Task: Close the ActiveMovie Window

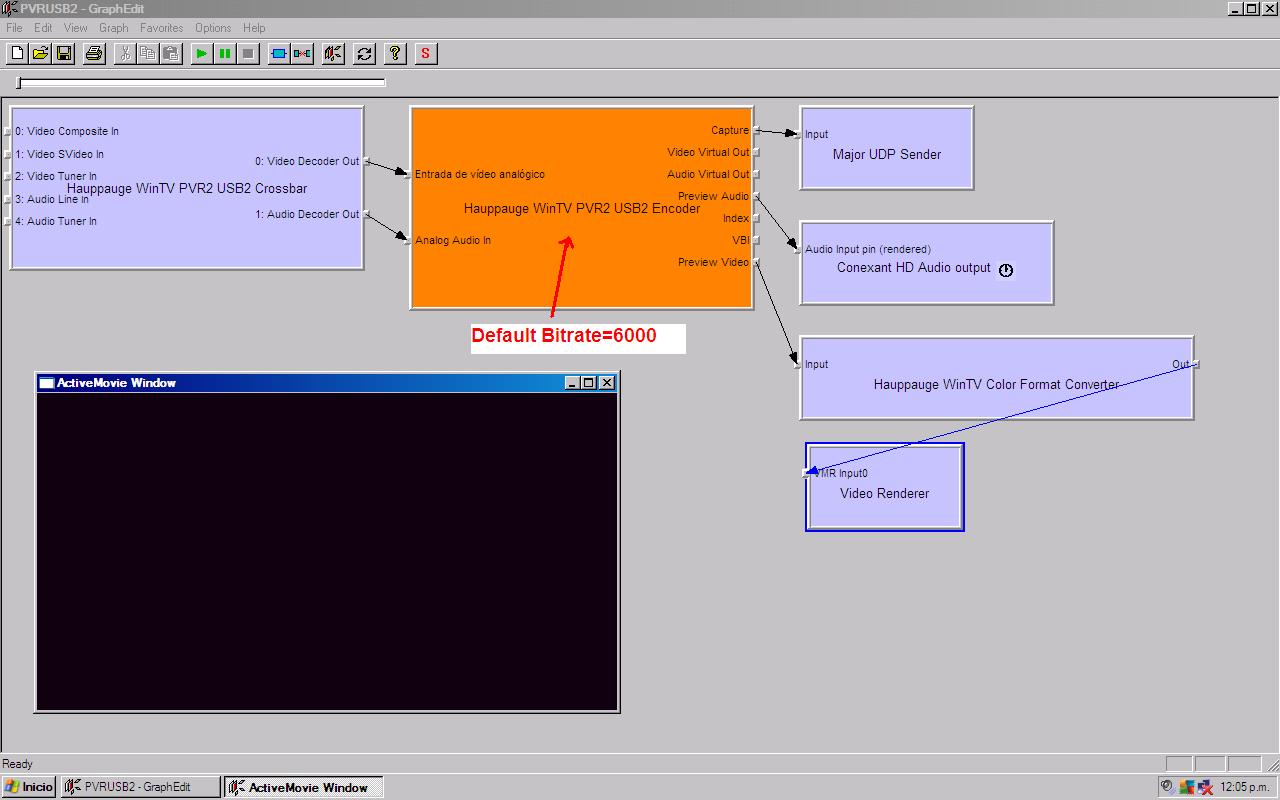Action: point(607,383)
